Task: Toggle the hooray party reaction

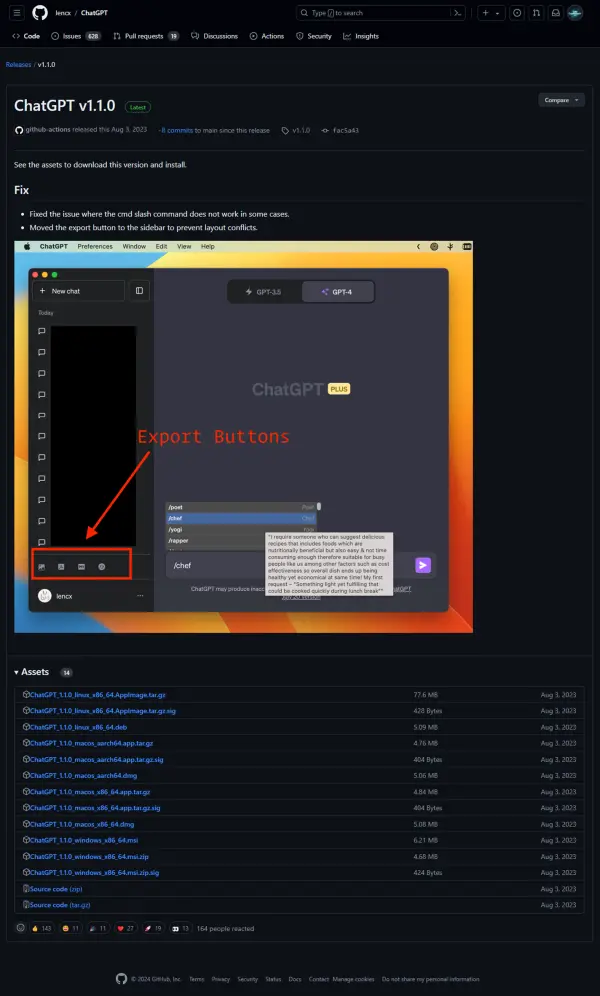Action: (x=97, y=929)
